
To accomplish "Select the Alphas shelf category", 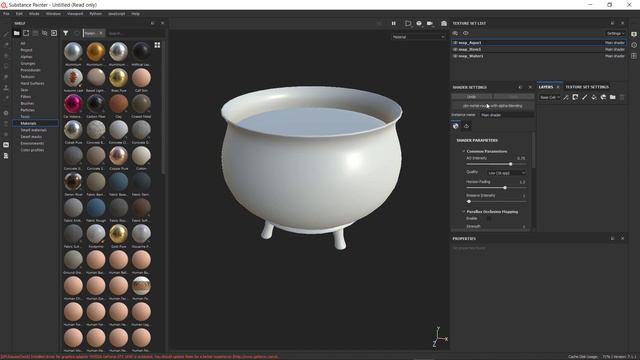I will 26,57.
